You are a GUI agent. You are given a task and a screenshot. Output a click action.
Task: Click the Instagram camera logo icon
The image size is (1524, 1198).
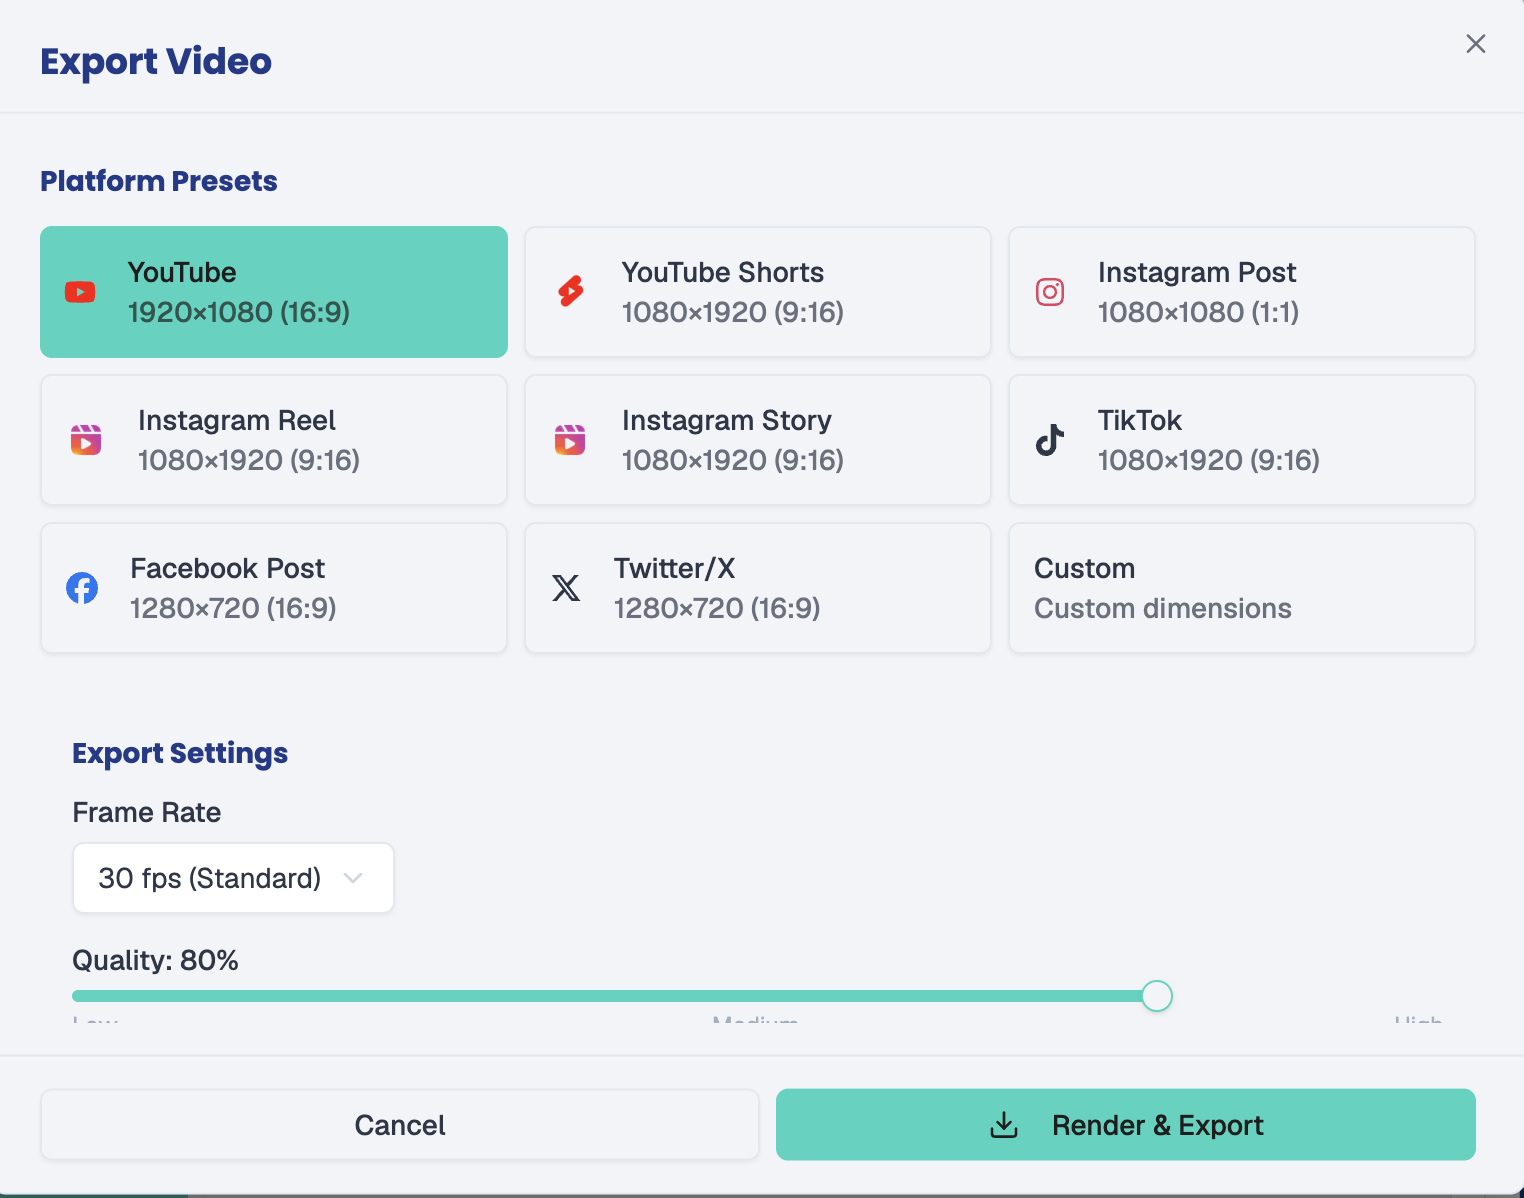(x=1050, y=292)
